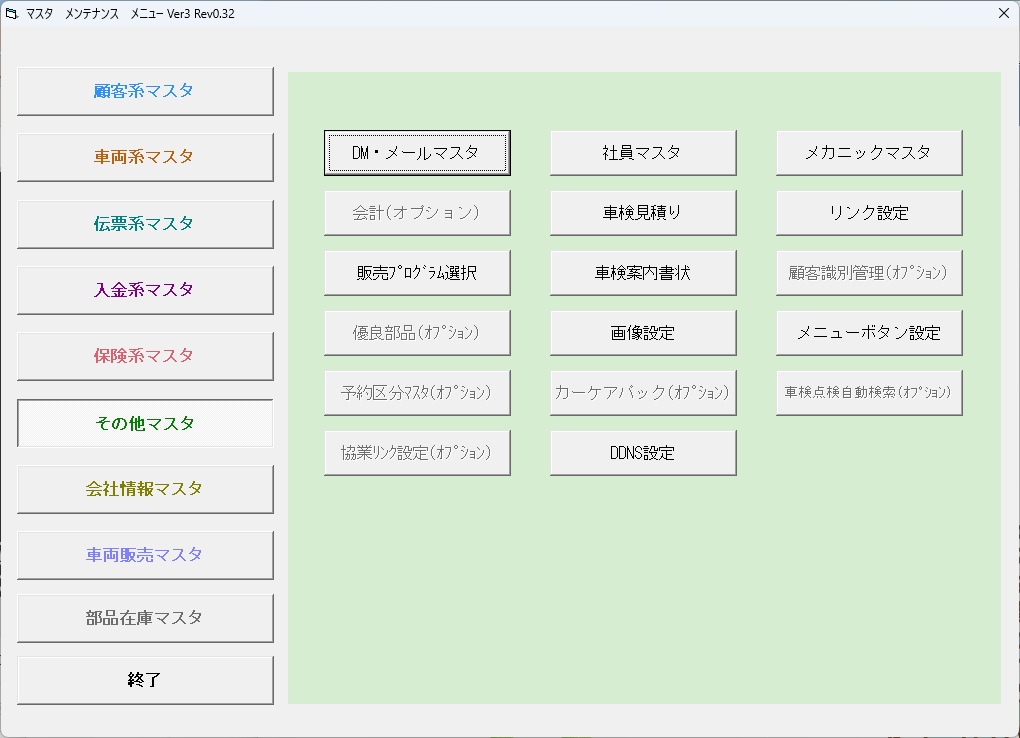Click the 終了 button to exit
The height and width of the screenshot is (738, 1020).
[x=145, y=680]
